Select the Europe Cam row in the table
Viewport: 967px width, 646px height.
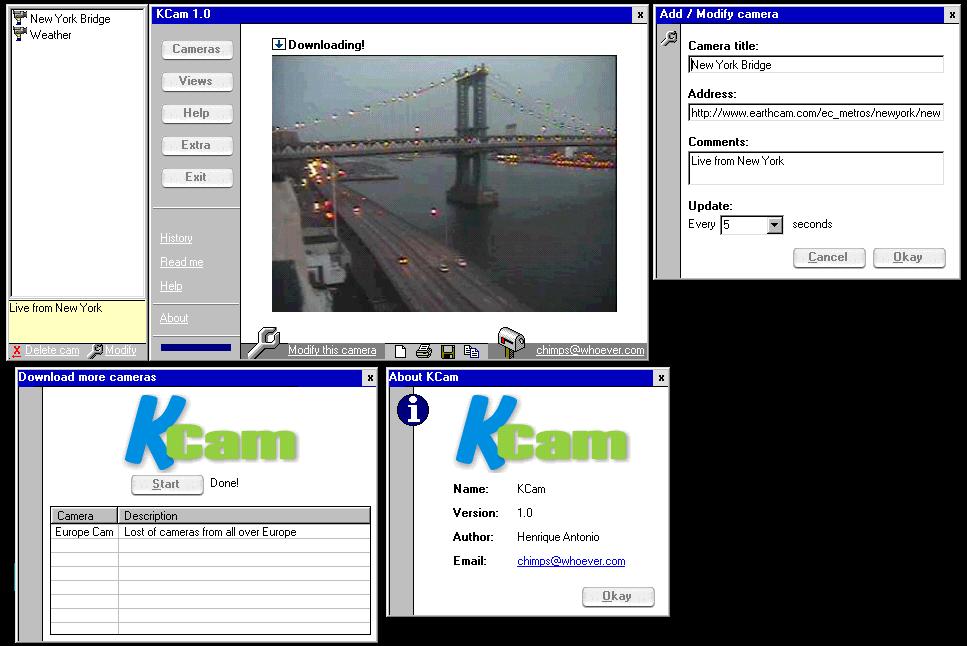(x=84, y=532)
